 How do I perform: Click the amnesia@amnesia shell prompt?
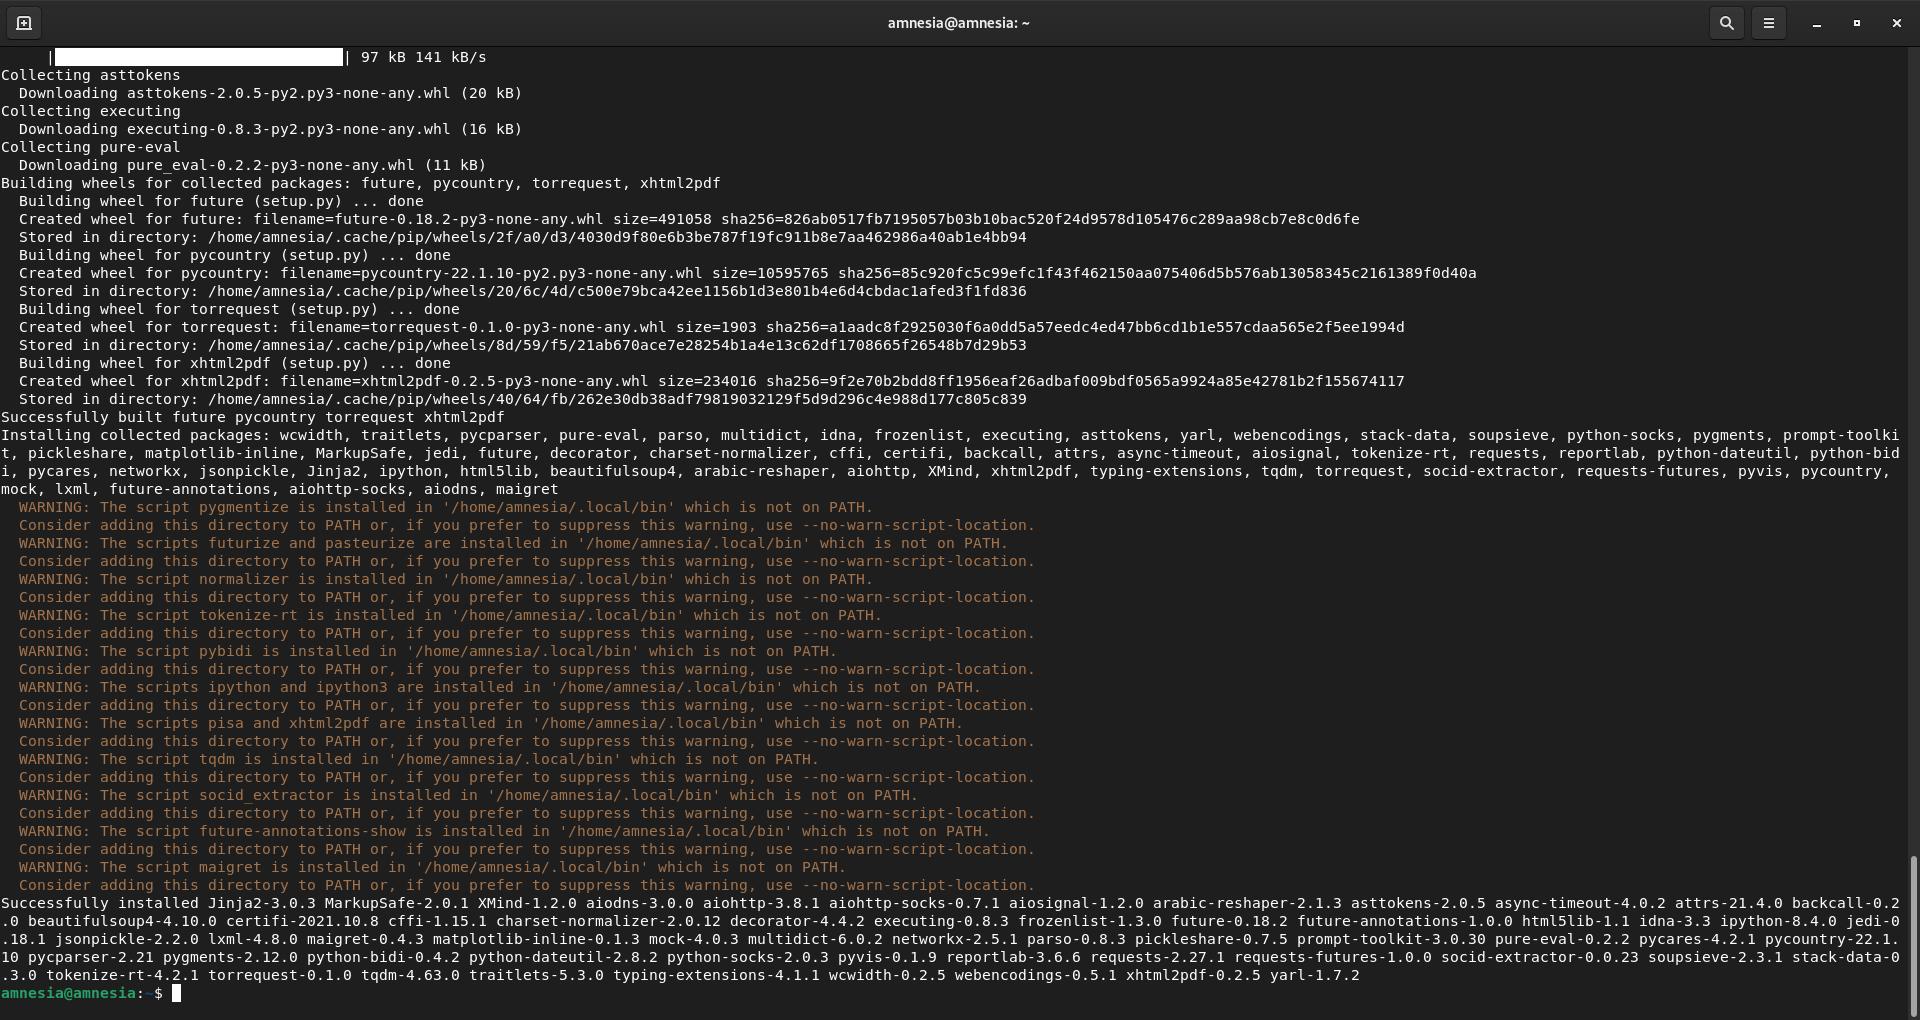(82, 993)
